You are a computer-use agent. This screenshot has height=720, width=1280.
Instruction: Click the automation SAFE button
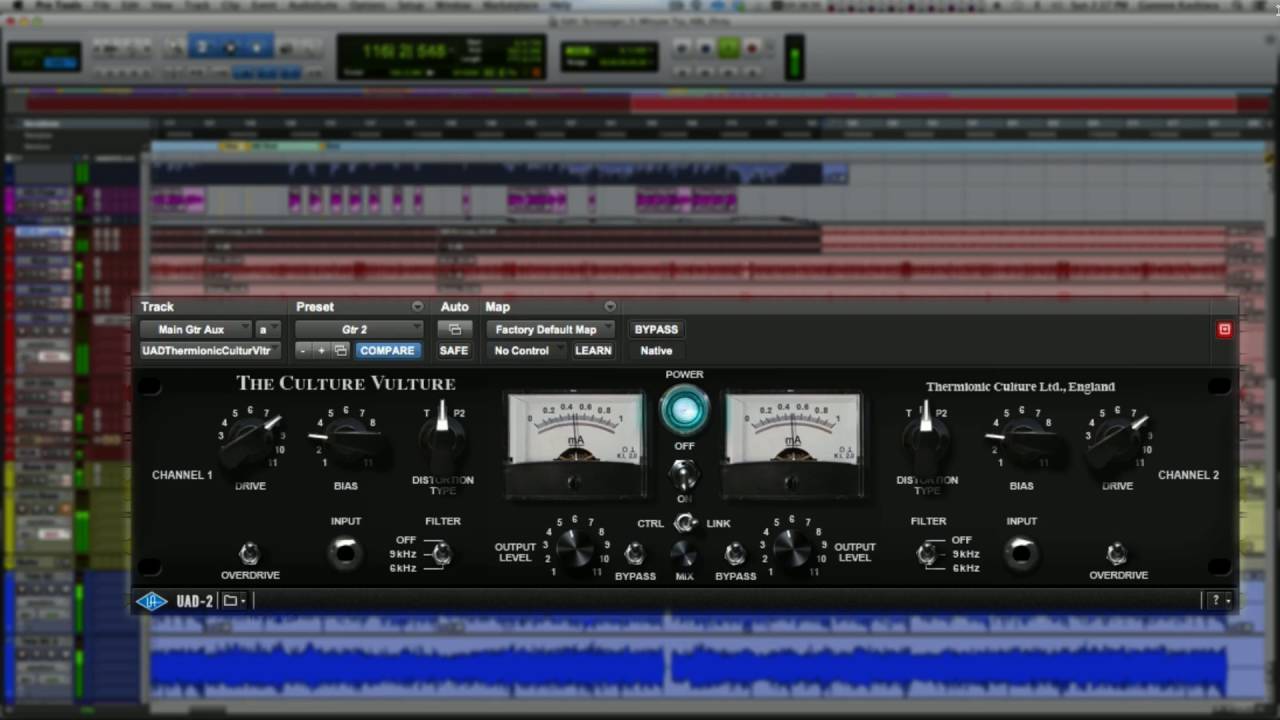[454, 351]
